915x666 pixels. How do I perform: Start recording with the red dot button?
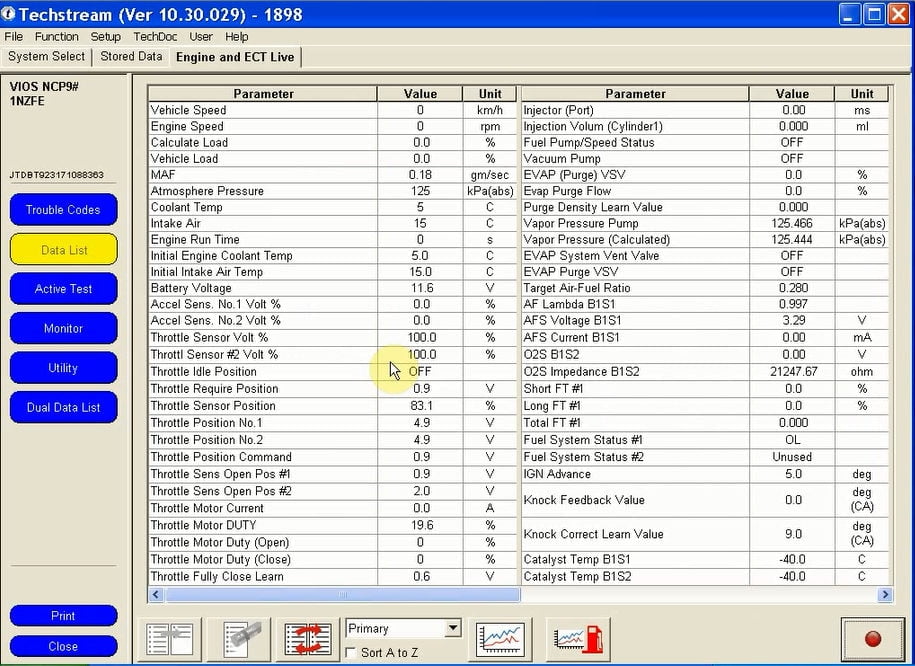pyautogui.click(x=873, y=639)
